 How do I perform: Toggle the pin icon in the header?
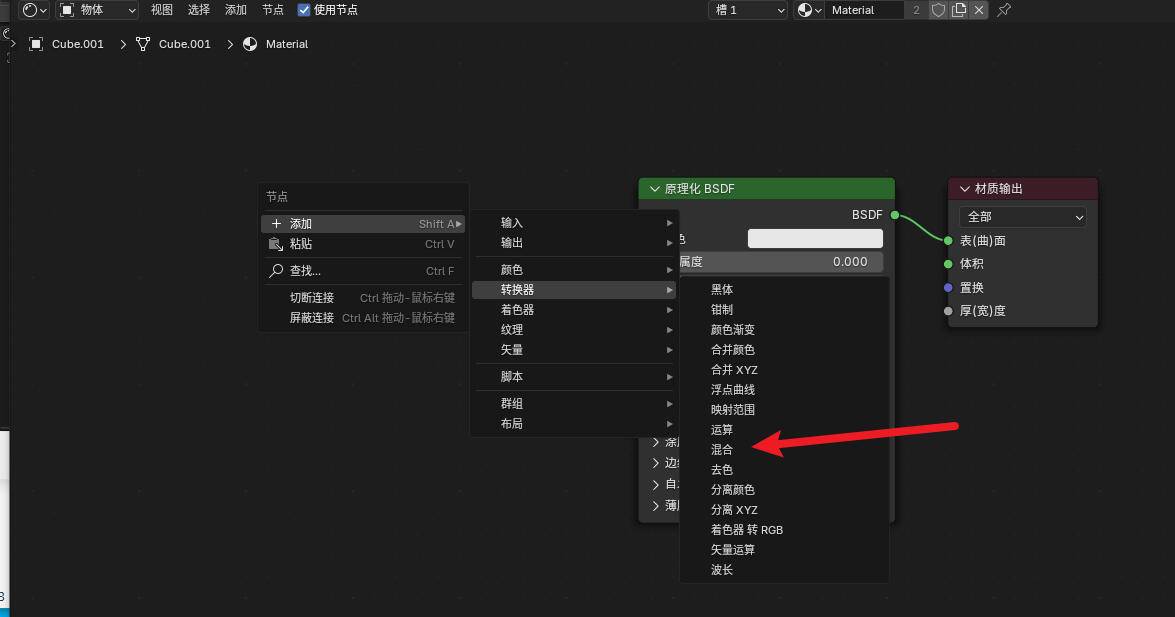click(x=1004, y=10)
